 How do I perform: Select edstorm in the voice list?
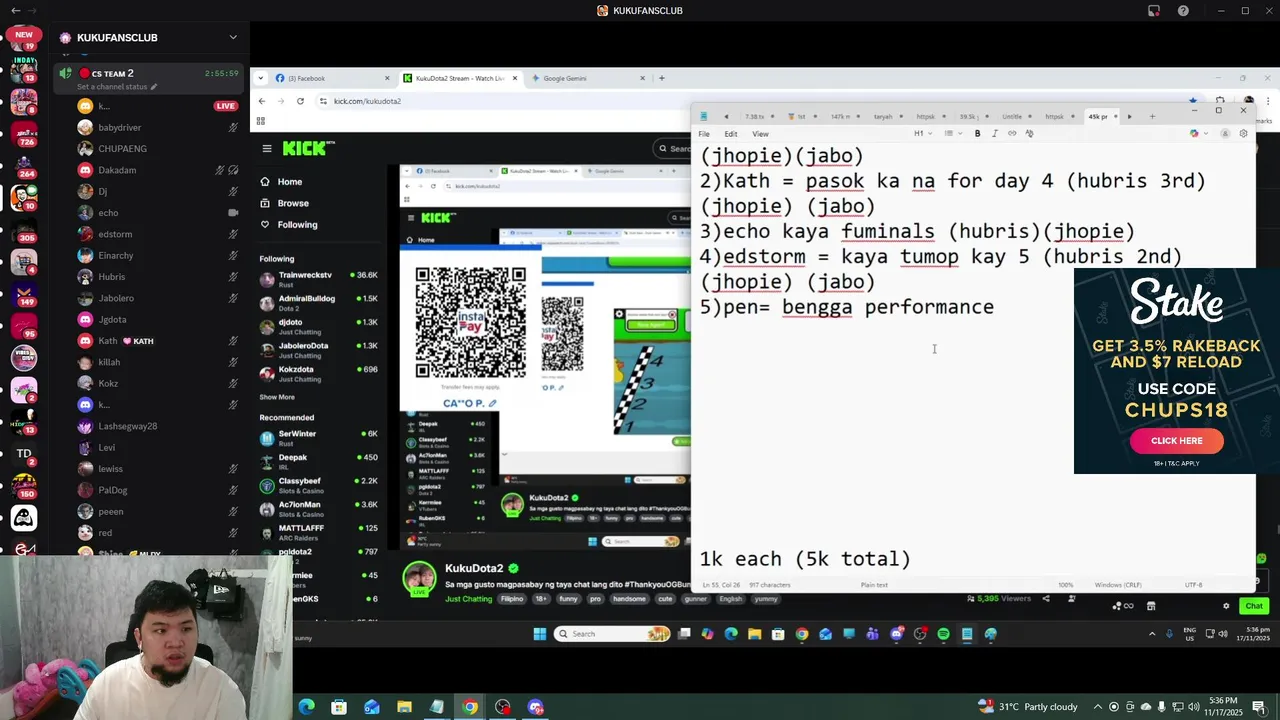pos(115,234)
